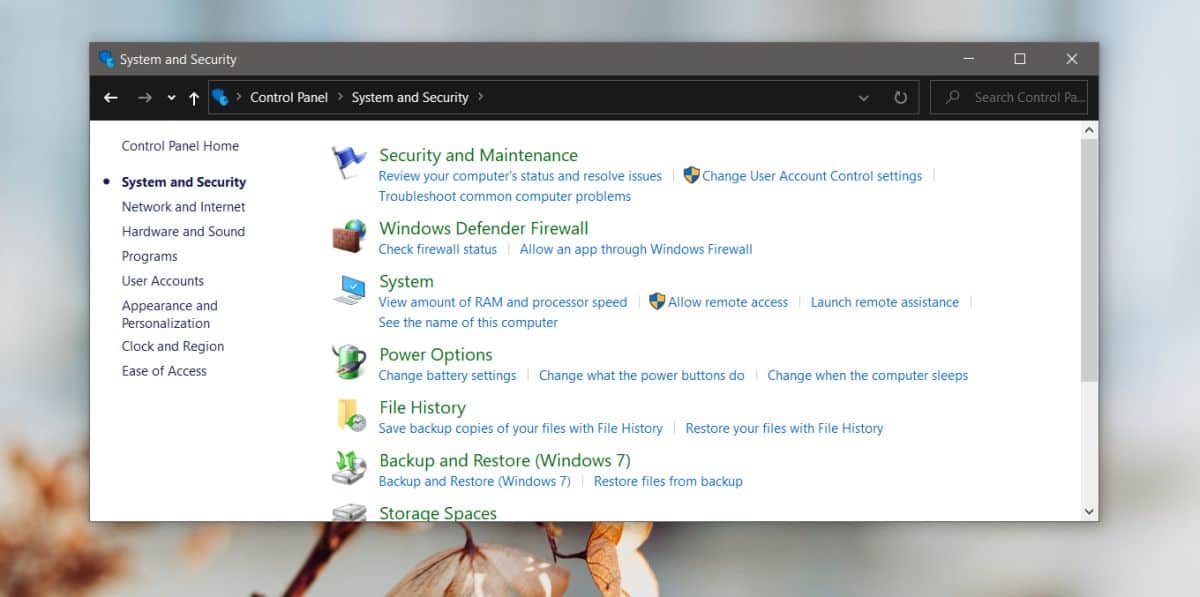Screen dimensions: 1200x597
Task: Click Change battery settings
Action: click(x=447, y=376)
